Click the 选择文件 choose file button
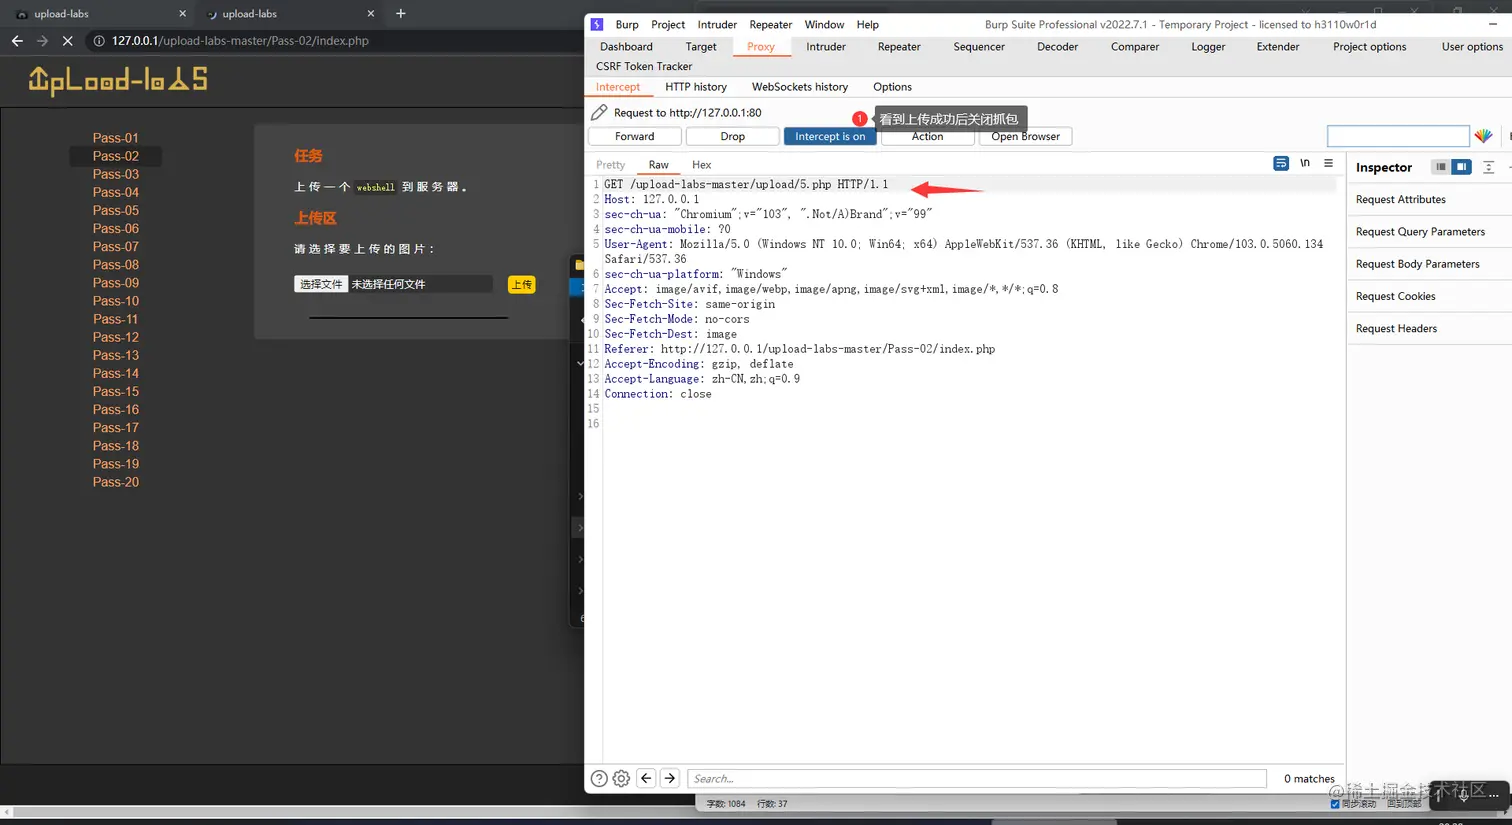 tap(321, 284)
